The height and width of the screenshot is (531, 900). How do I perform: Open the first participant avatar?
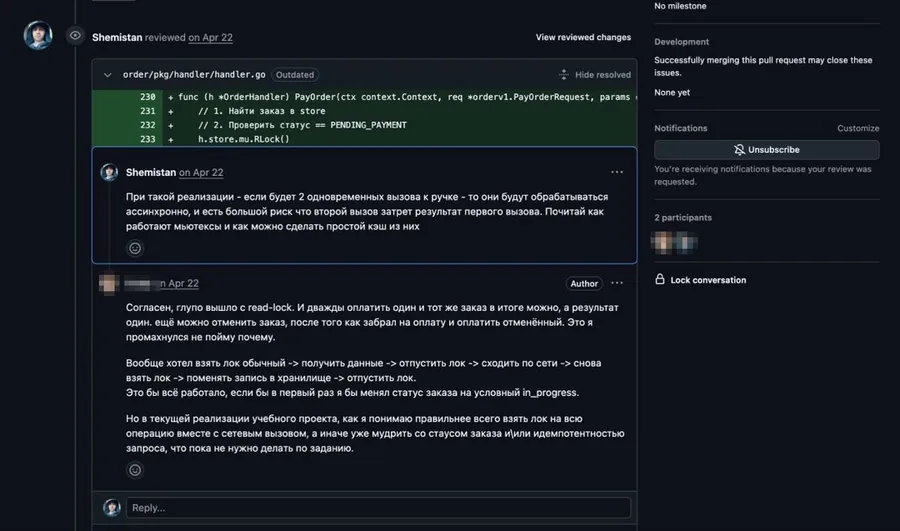[x=663, y=242]
